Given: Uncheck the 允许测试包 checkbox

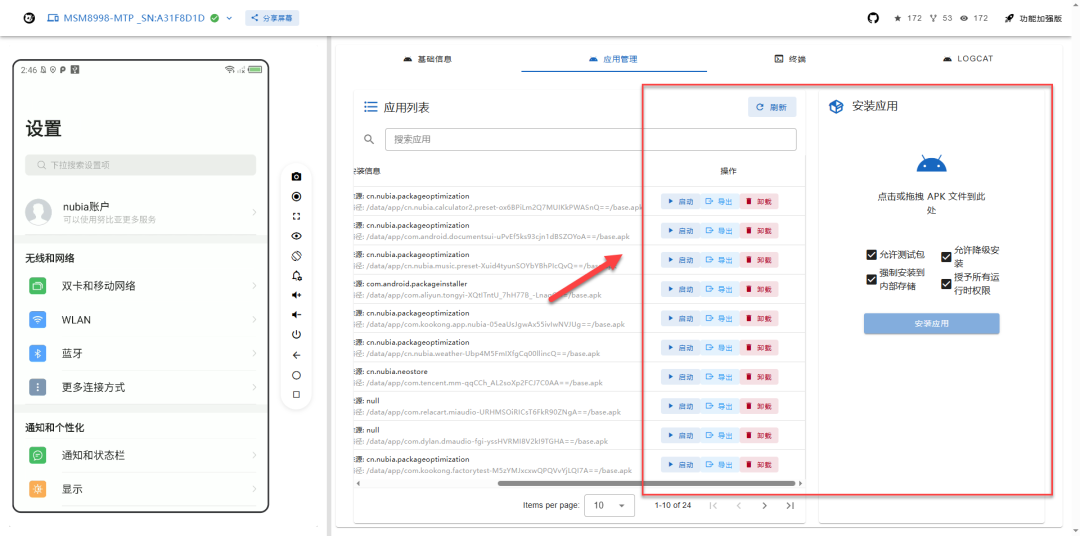Looking at the screenshot, I should [872, 255].
